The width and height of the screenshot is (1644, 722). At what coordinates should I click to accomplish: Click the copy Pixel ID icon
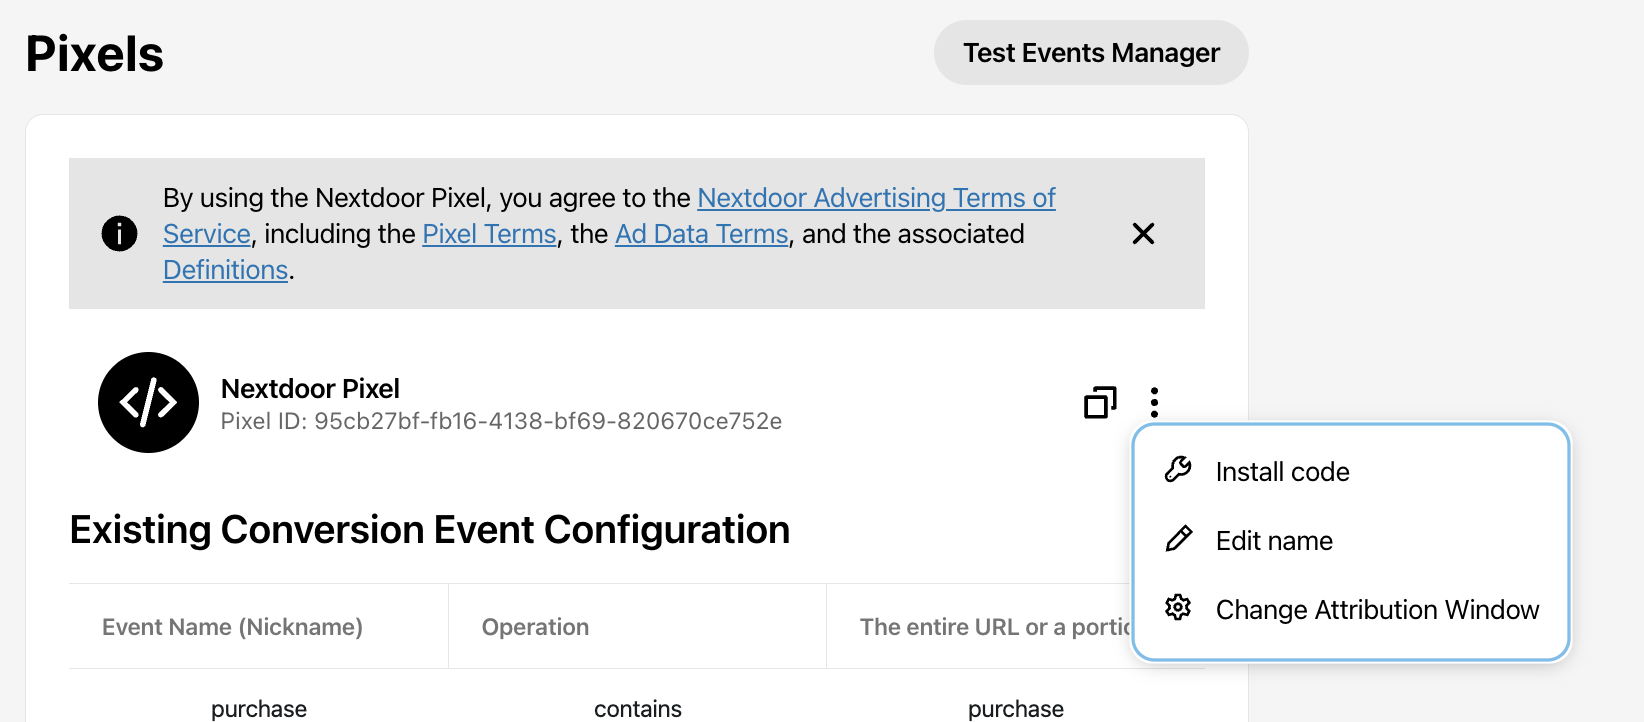pyautogui.click(x=1100, y=402)
